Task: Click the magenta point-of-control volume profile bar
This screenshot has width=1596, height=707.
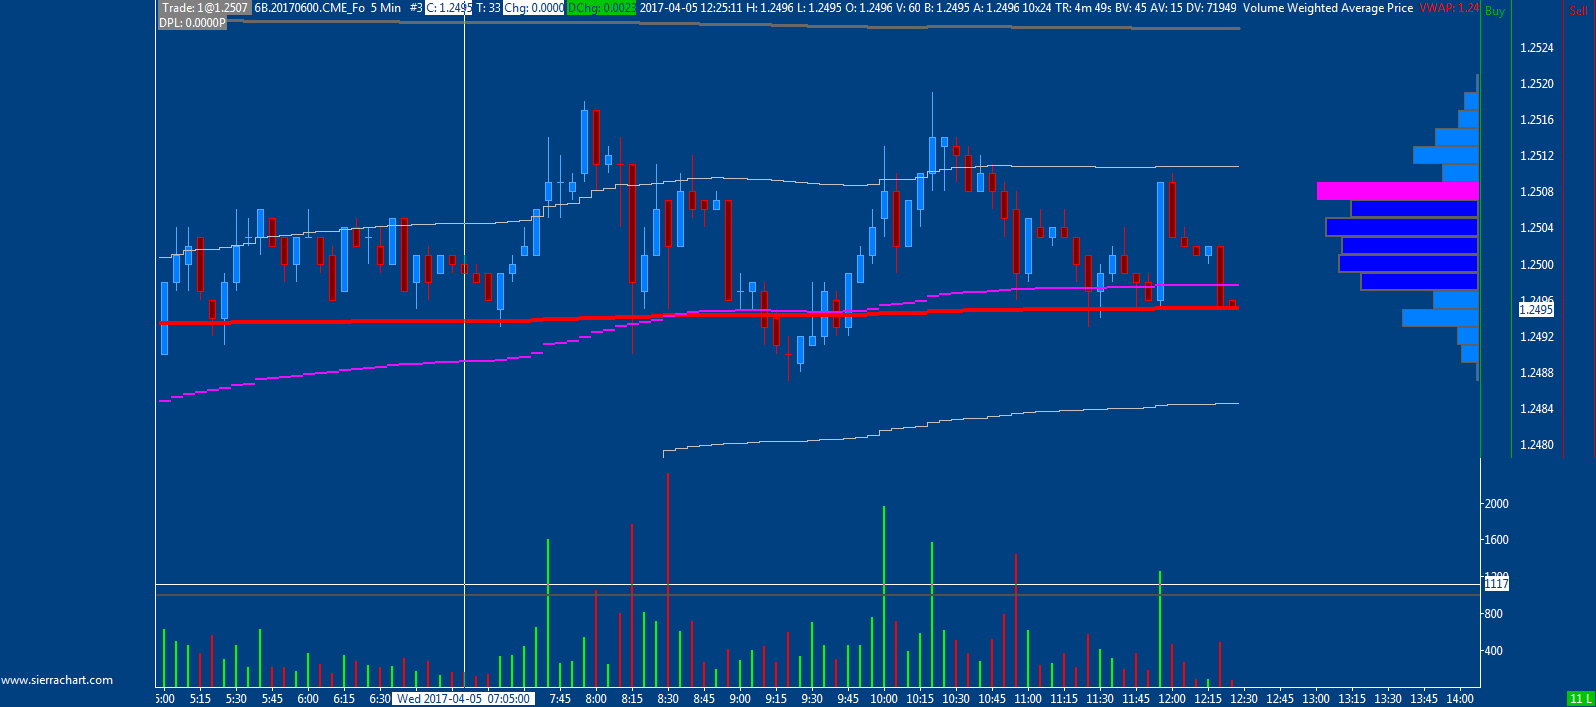Action: pos(1397,191)
